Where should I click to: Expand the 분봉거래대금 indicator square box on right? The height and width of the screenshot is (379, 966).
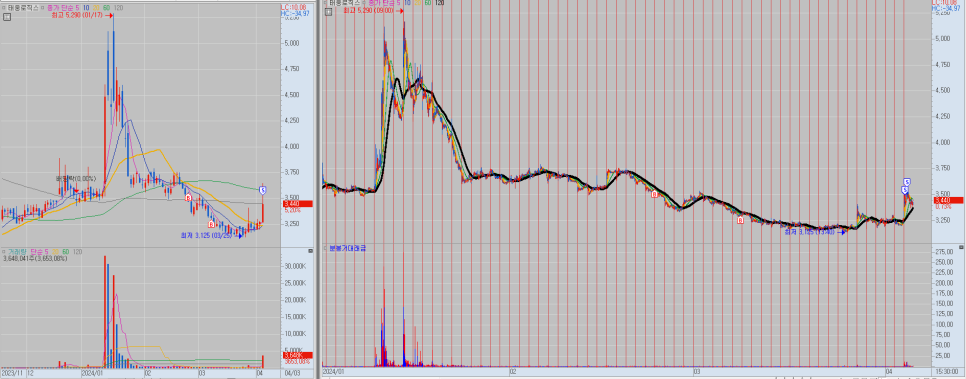click(325, 248)
